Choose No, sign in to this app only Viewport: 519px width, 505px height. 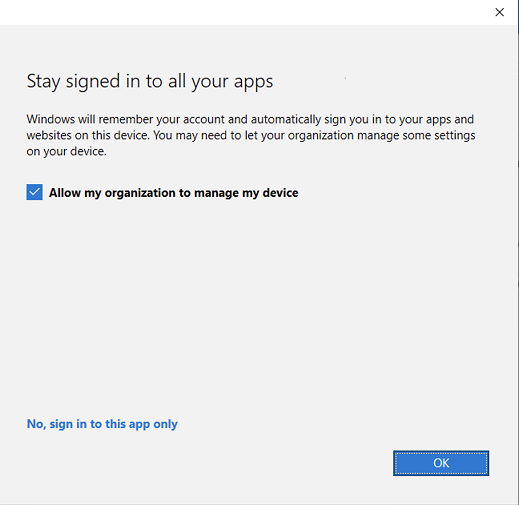tap(102, 424)
